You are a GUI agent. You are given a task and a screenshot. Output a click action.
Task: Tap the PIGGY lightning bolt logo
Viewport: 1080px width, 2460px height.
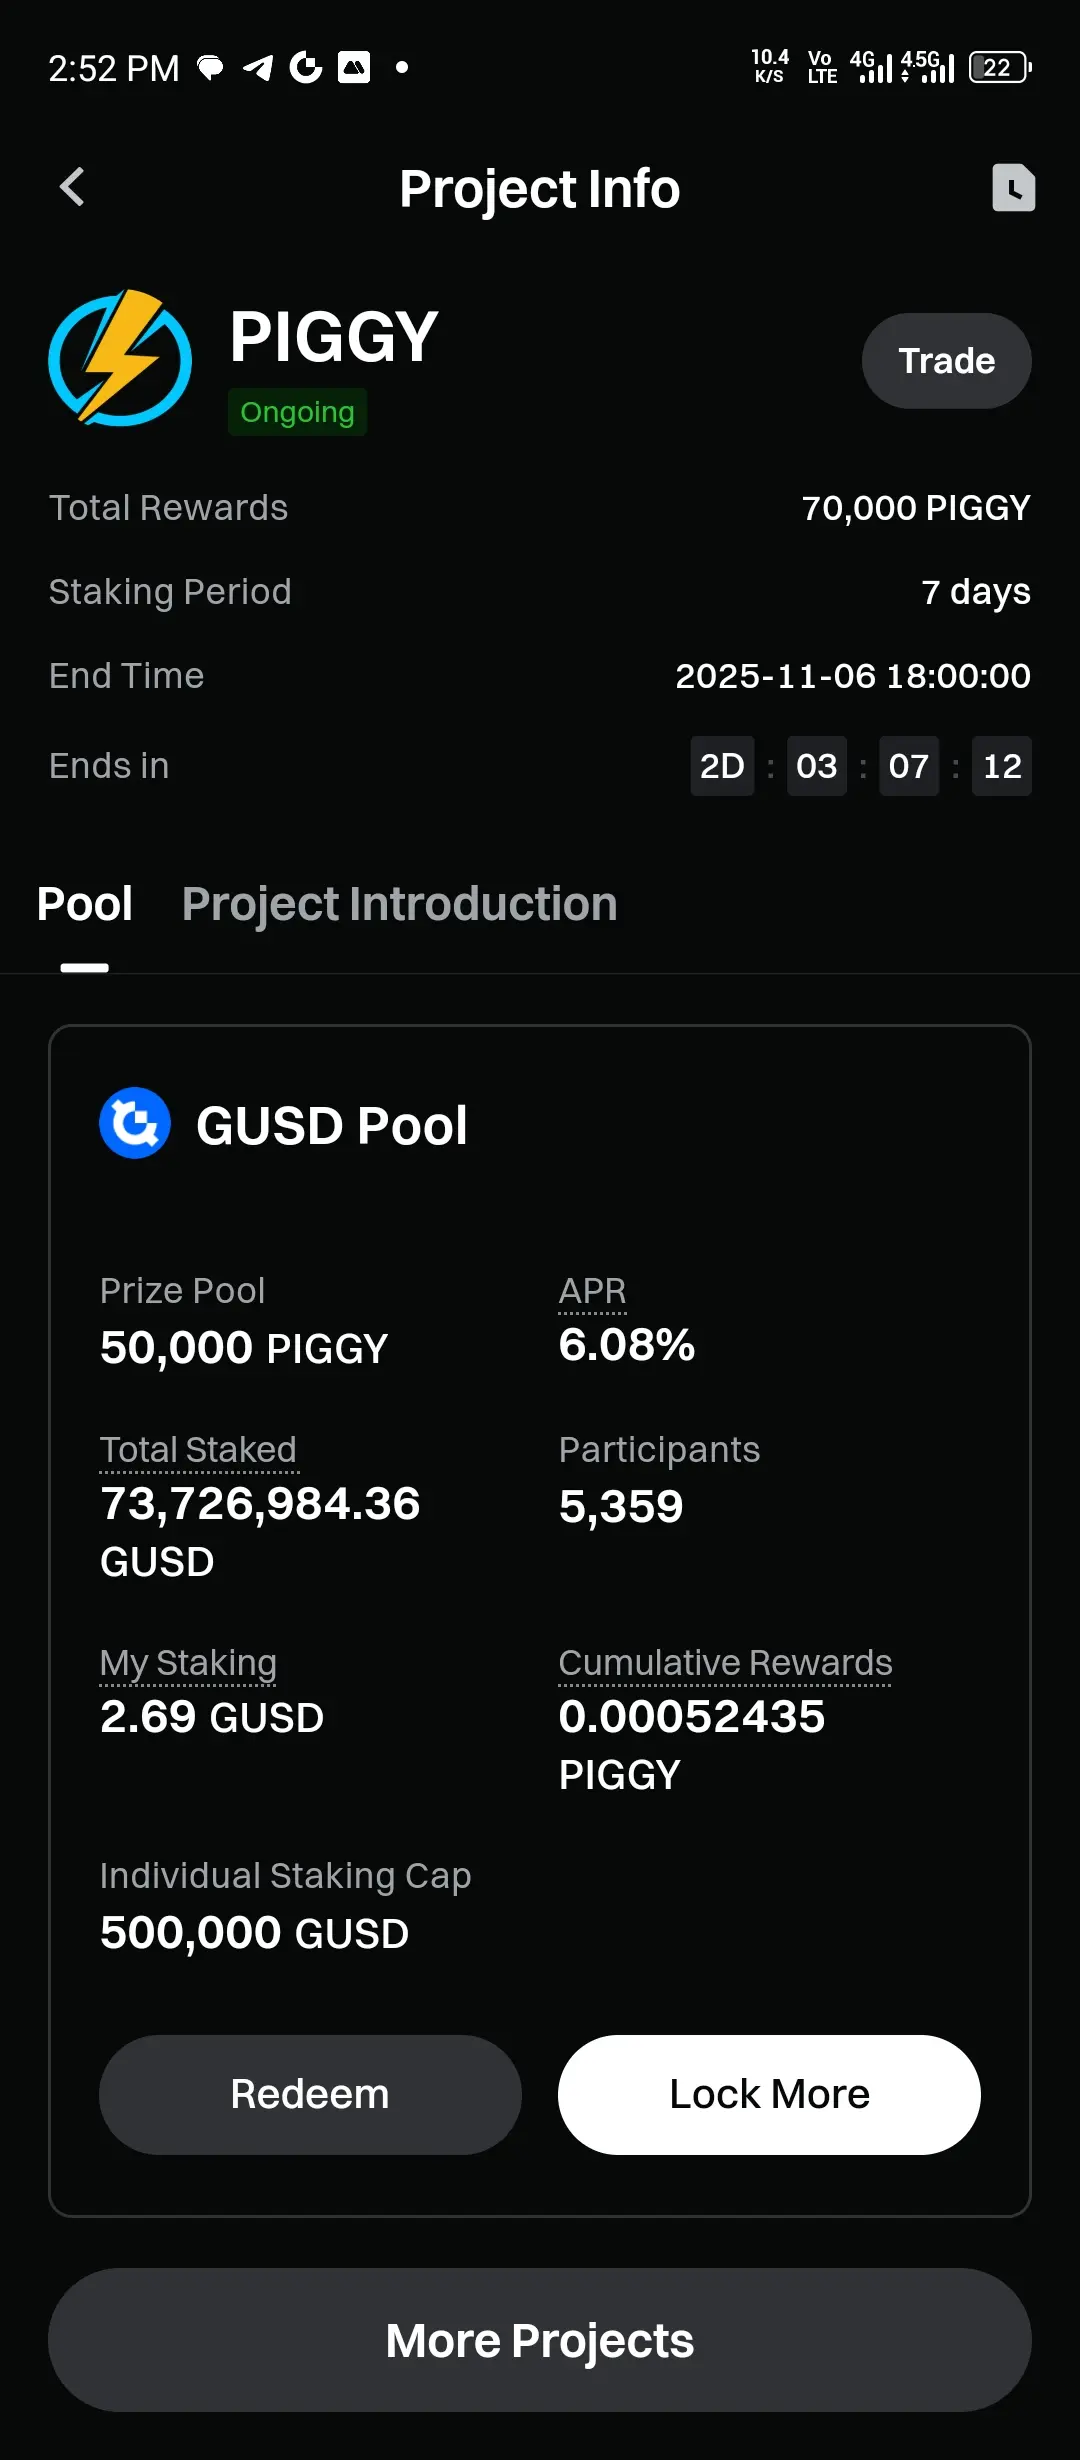tap(120, 358)
